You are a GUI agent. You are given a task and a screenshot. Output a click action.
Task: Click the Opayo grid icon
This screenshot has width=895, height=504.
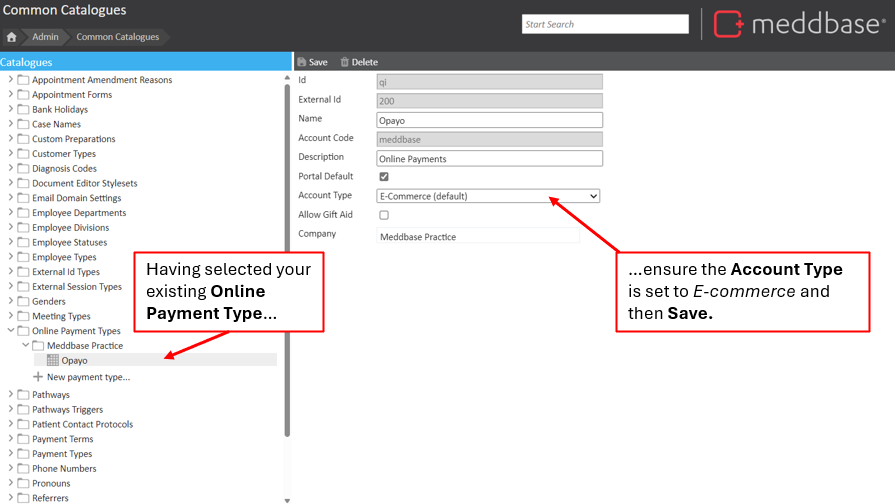[53, 360]
